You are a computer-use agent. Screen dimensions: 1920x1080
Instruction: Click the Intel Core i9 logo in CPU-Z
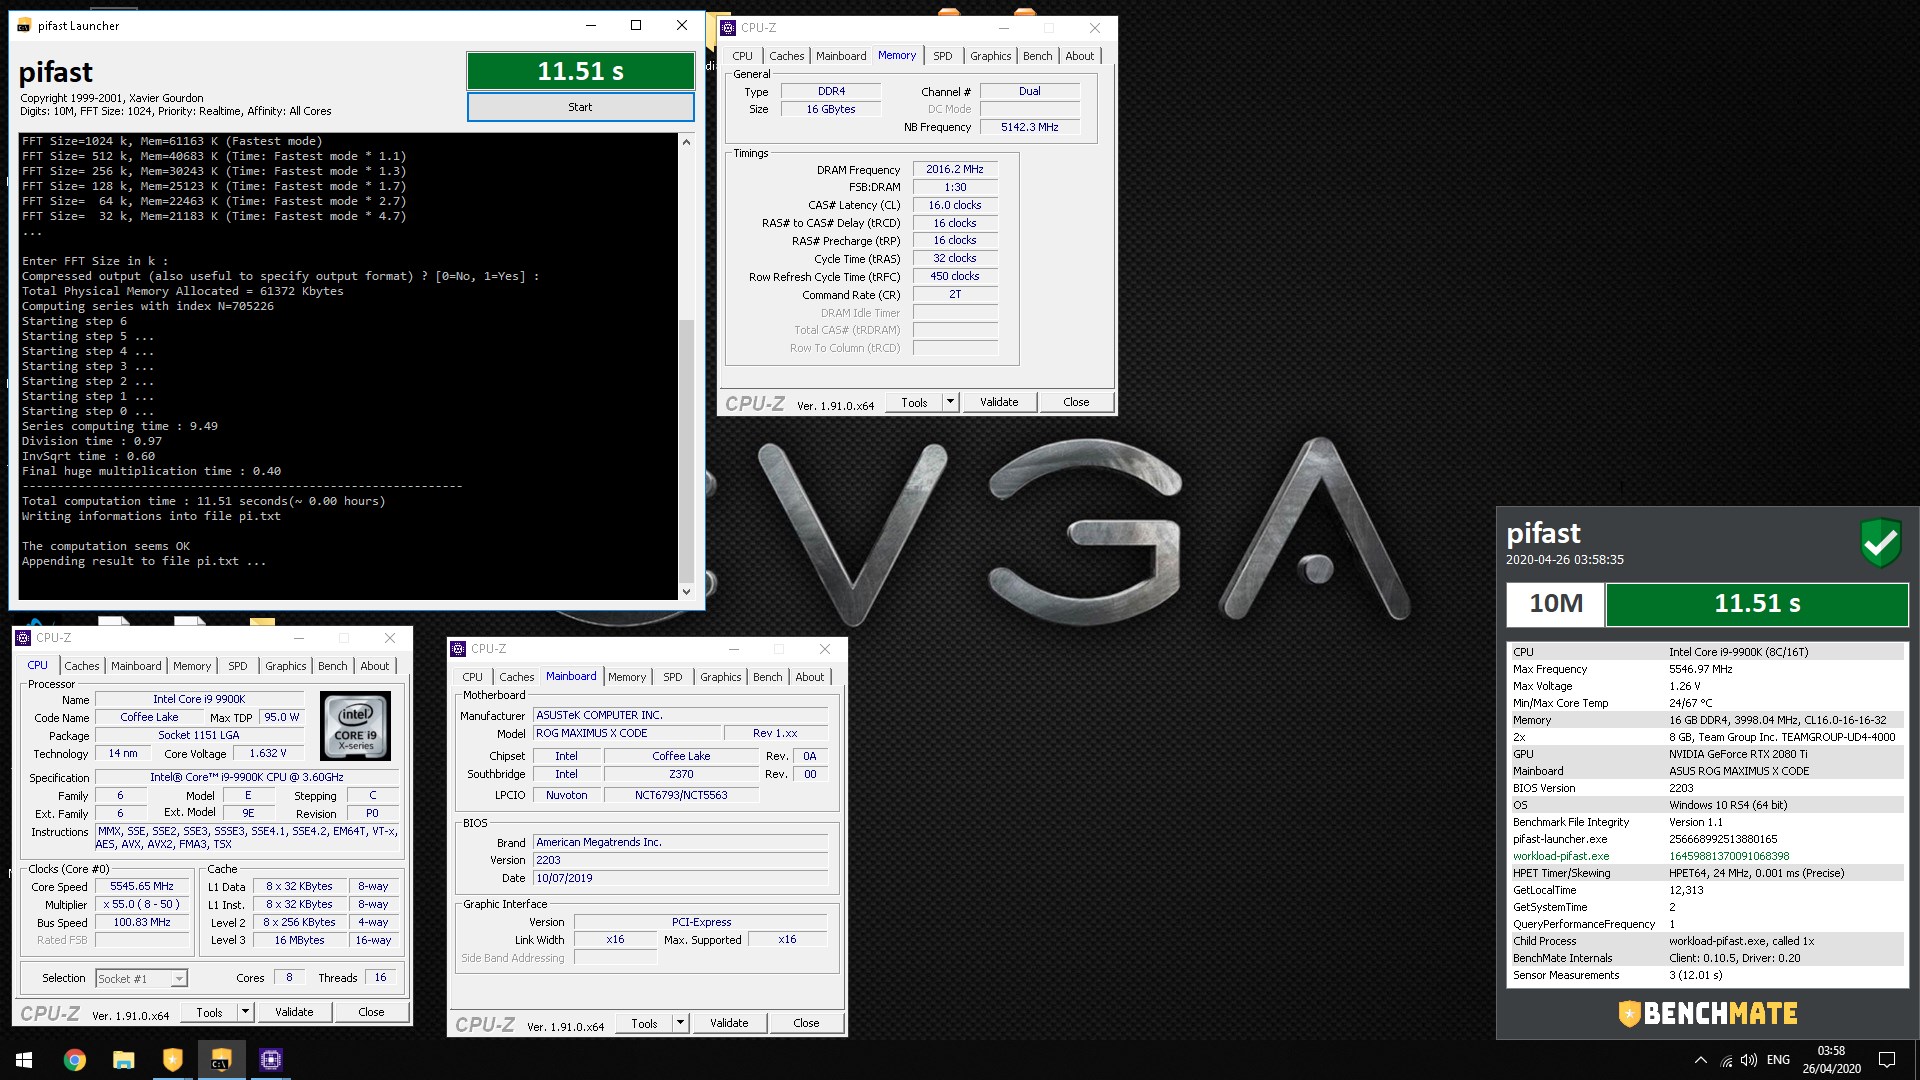pos(355,726)
